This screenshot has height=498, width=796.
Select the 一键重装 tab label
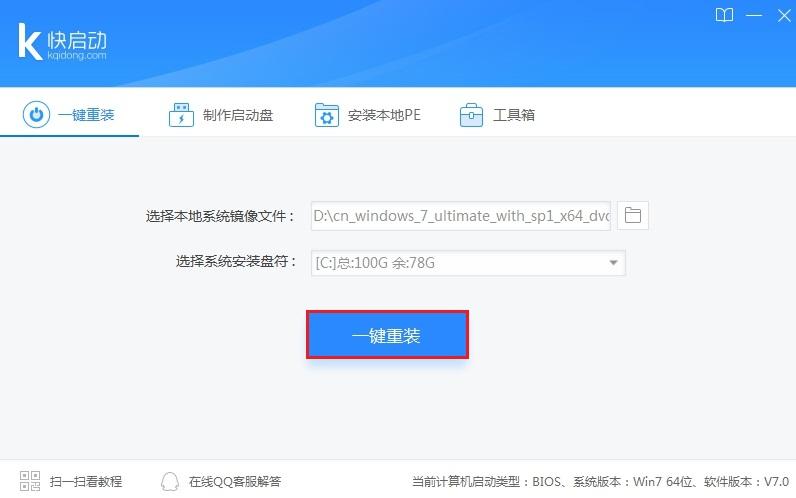tap(86, 115)
